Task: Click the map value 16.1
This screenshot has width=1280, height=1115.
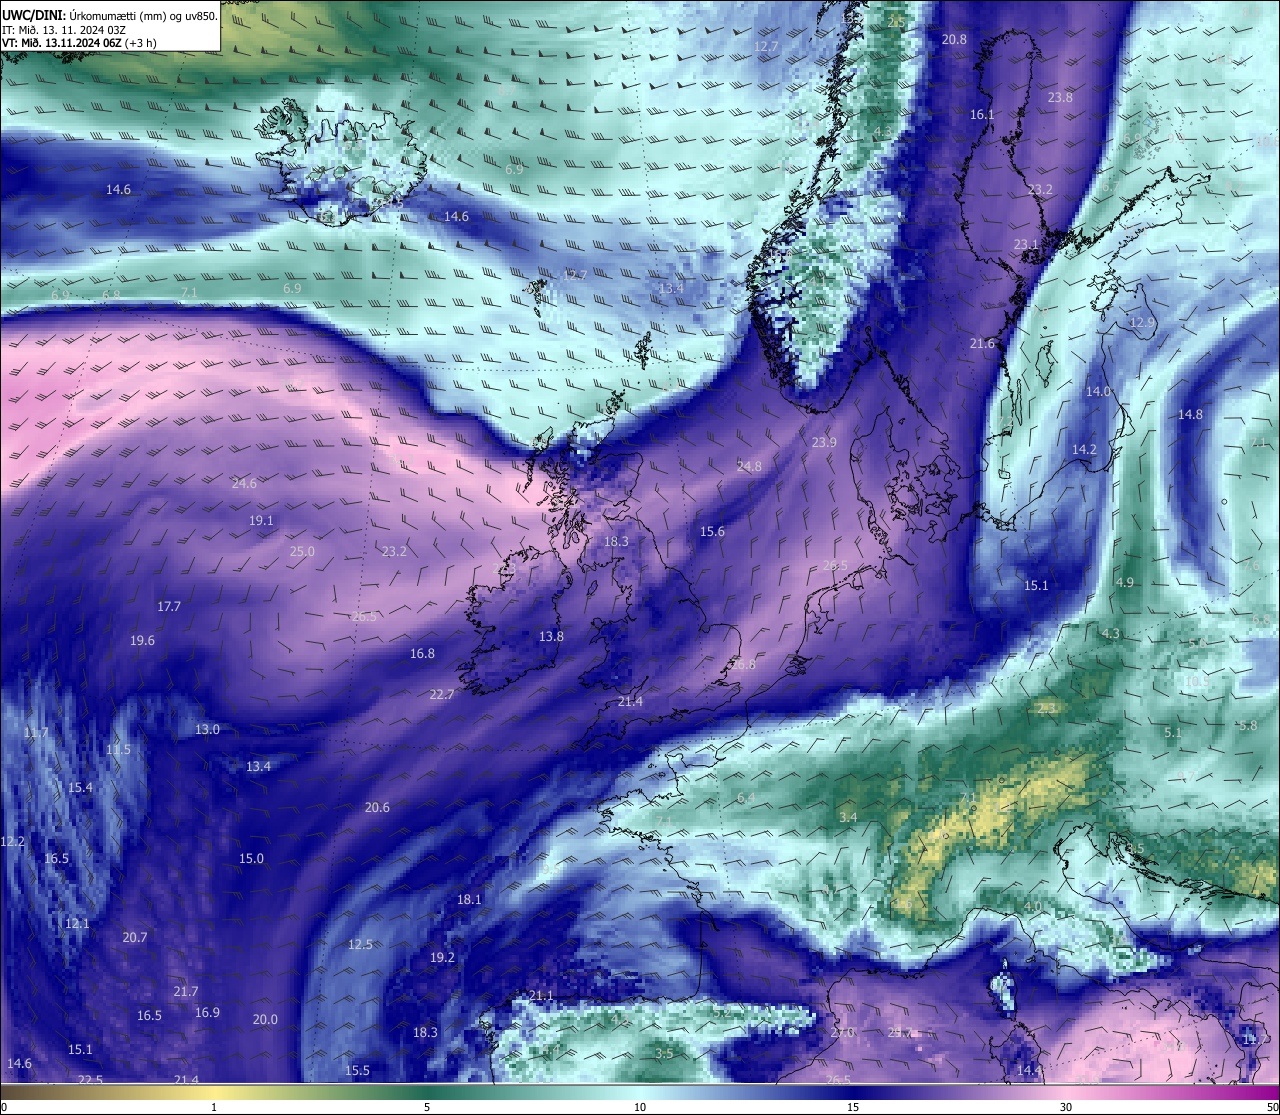Action: pyautogui.click(x=983, y=115)
